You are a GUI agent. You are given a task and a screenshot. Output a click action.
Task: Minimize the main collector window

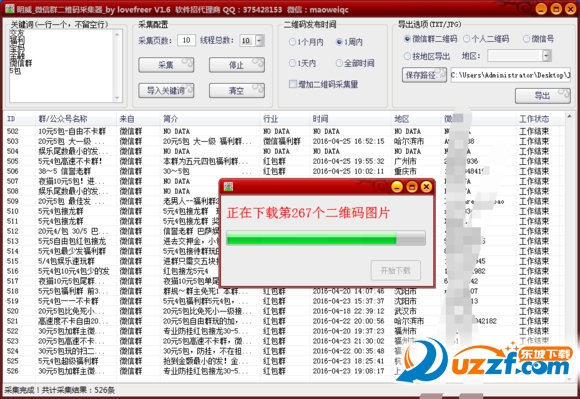coord(541,9)
